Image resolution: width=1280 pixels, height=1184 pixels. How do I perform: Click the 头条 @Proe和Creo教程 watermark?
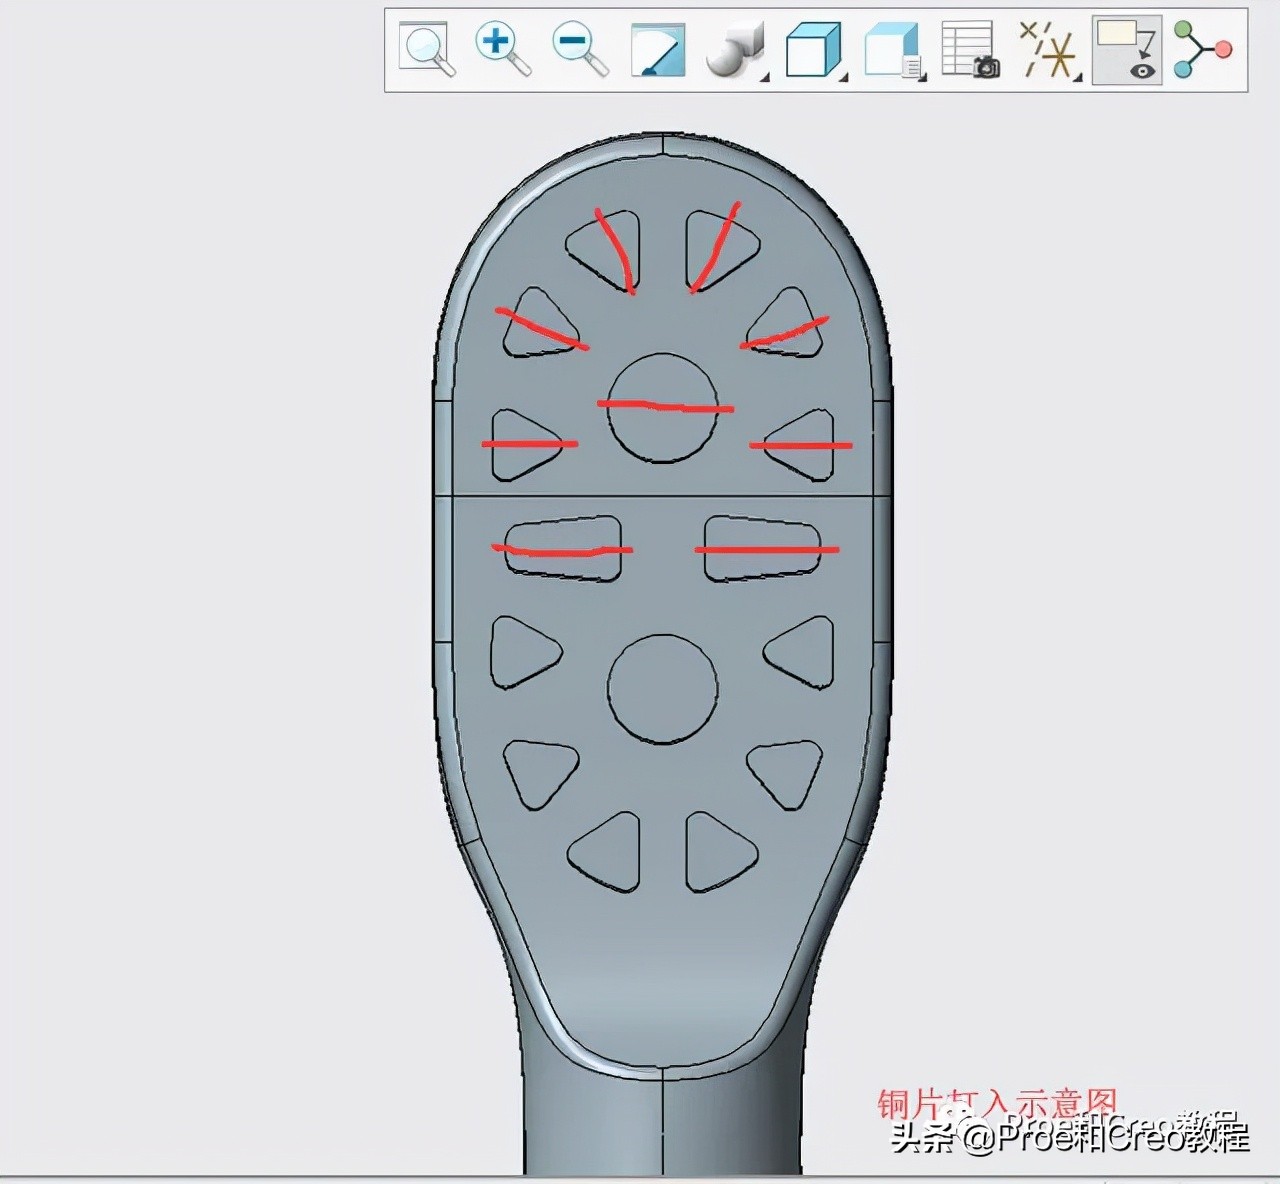click(1070, 1135)
